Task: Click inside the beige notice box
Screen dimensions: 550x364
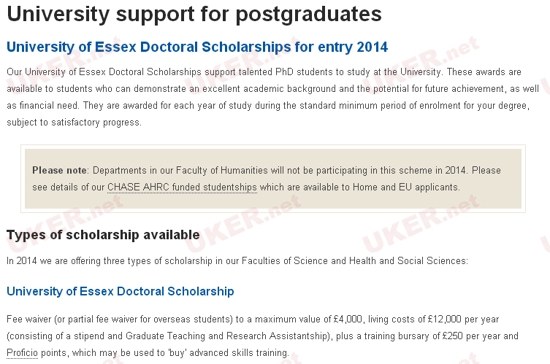Action: tap(273, 178)
